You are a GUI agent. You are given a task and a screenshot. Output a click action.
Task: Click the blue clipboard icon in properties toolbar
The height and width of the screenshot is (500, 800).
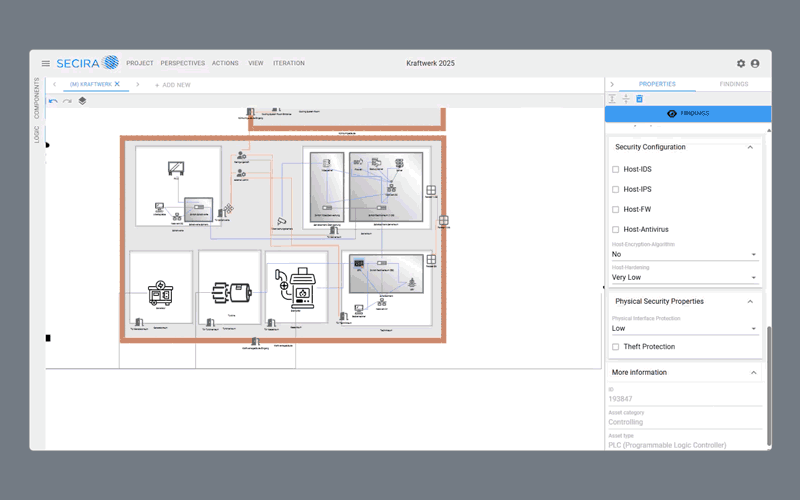640,99
